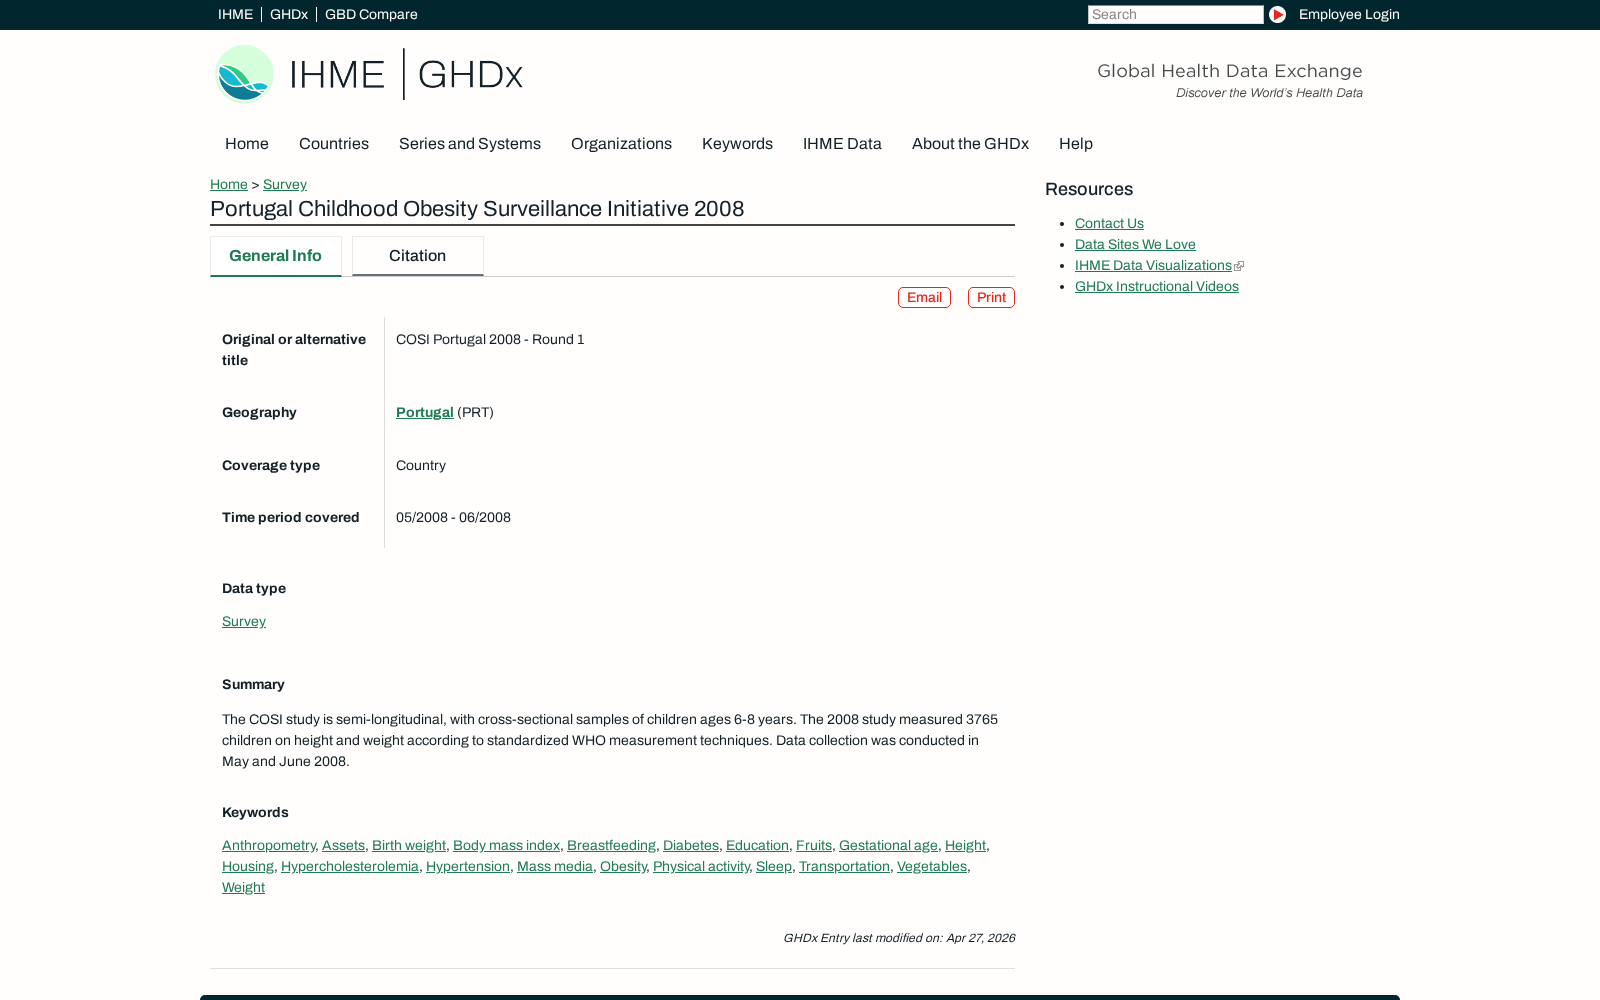Open Body mass index keyword
This screenshot has width=1600, height=1000.
(x=506, y=845)
